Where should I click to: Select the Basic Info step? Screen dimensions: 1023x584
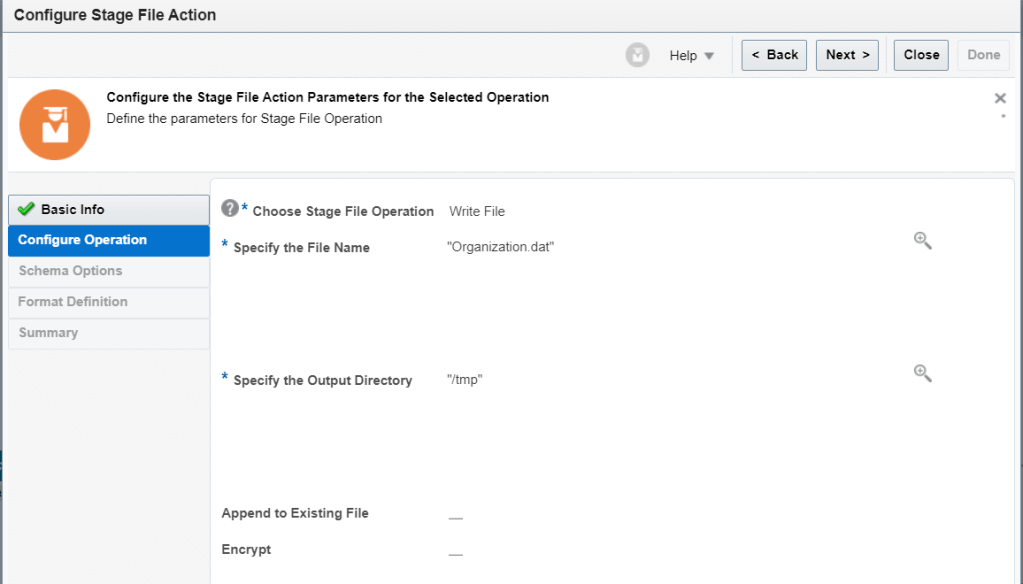pos(108,210)
